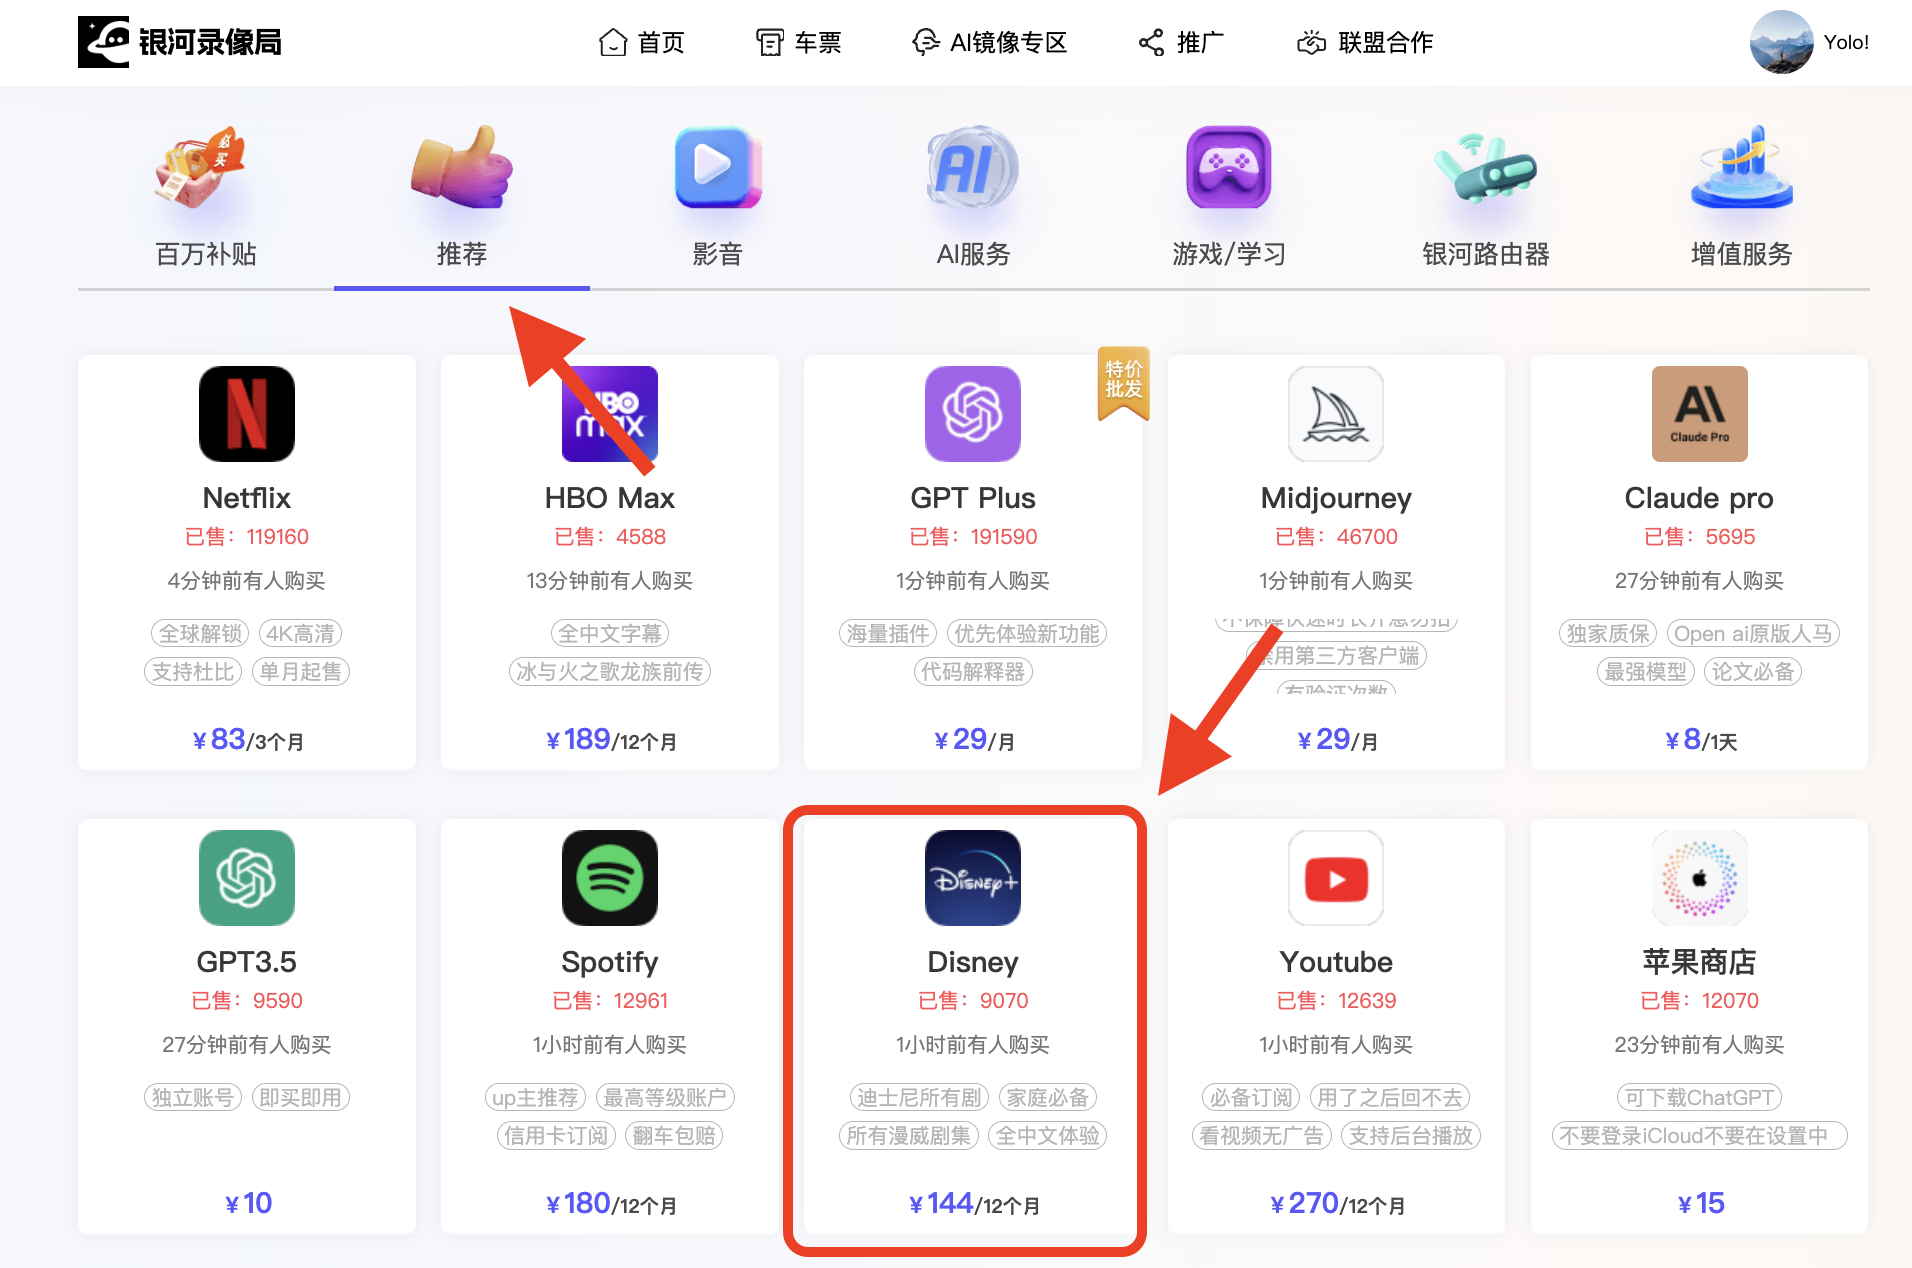1912x1268 pixels.
Task: Click the HBO Max ¥189/12个月 price
Action: 610,740
